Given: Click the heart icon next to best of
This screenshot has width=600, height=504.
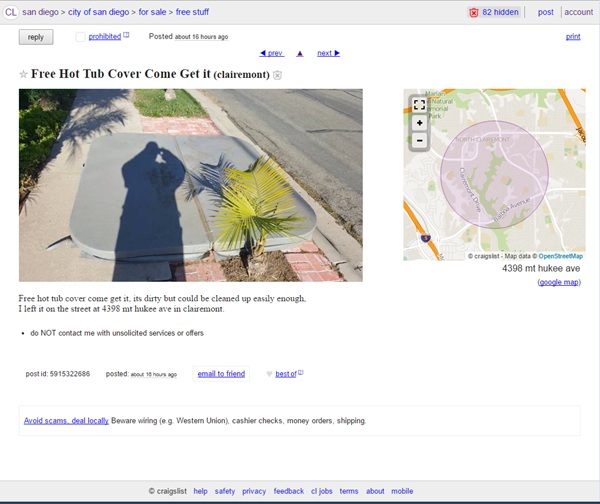Looking at the screenshot, I should click(269, 374).
